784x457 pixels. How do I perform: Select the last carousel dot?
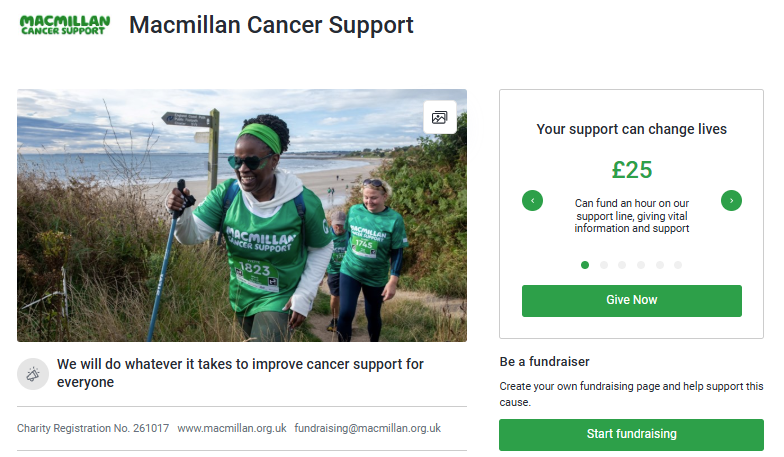[x=678, y=265]
